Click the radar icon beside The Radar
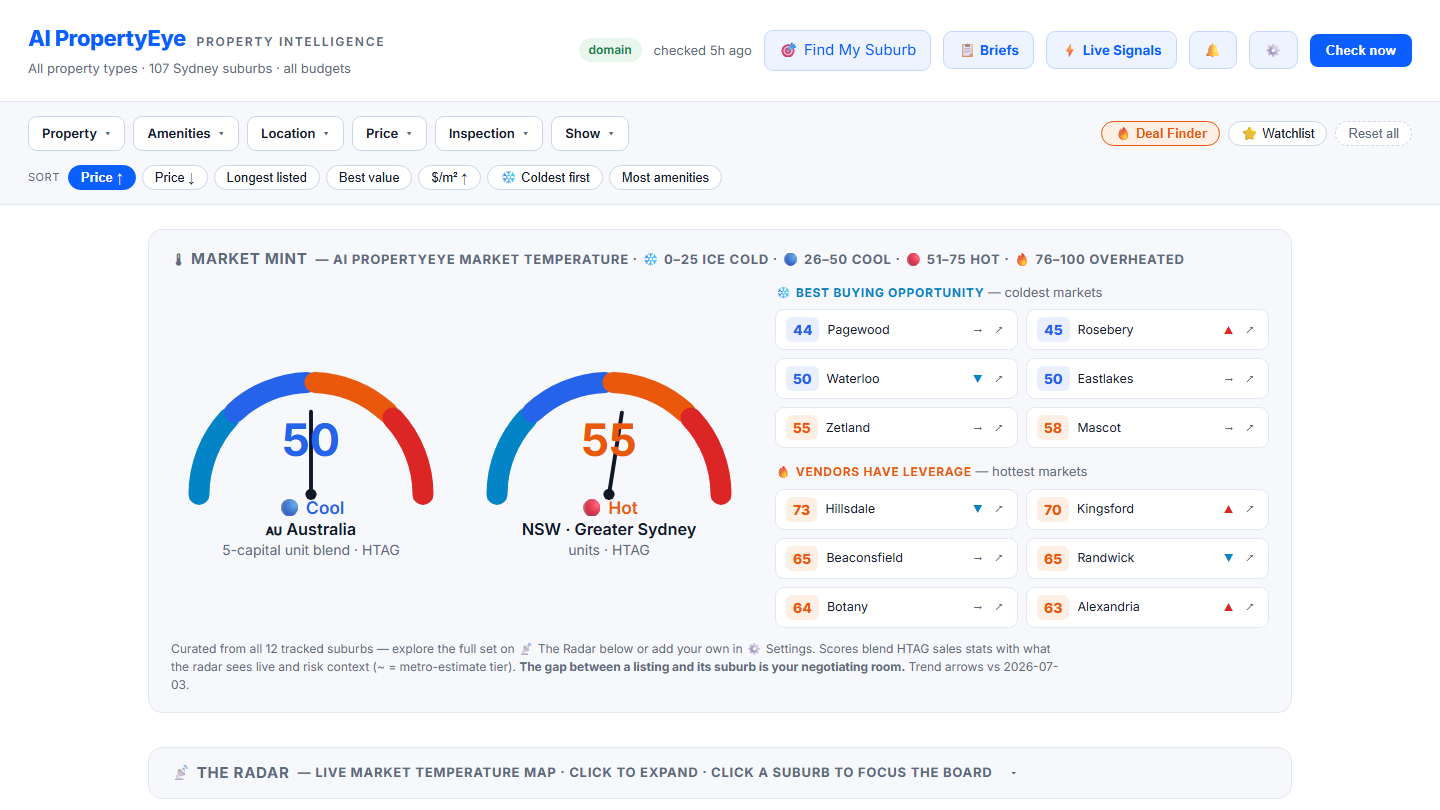Screen dimensions: 1440x810 click(x=181, y=773)
